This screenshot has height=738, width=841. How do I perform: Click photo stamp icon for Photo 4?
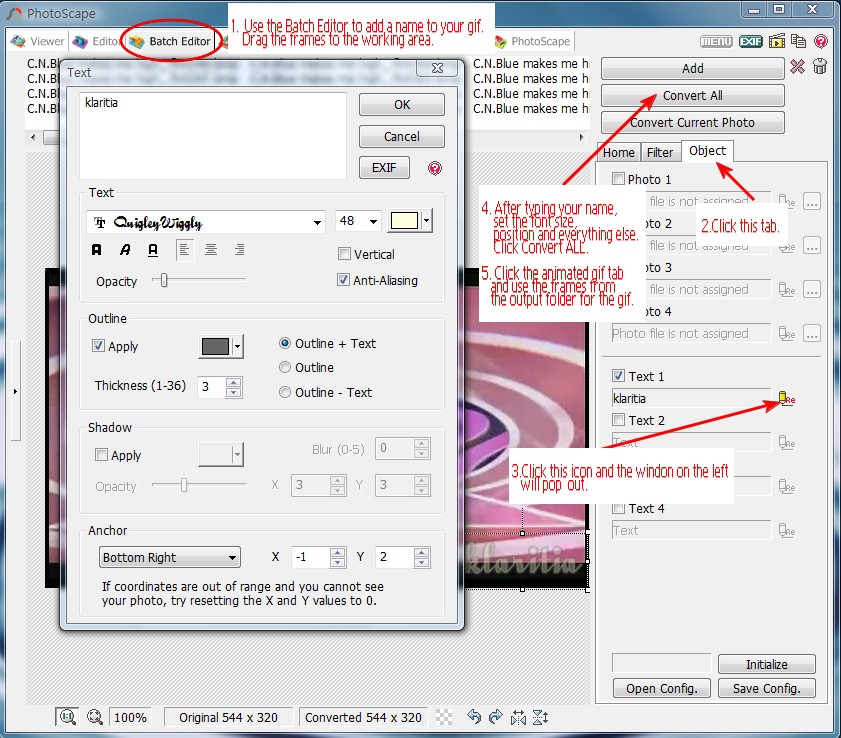787,334
